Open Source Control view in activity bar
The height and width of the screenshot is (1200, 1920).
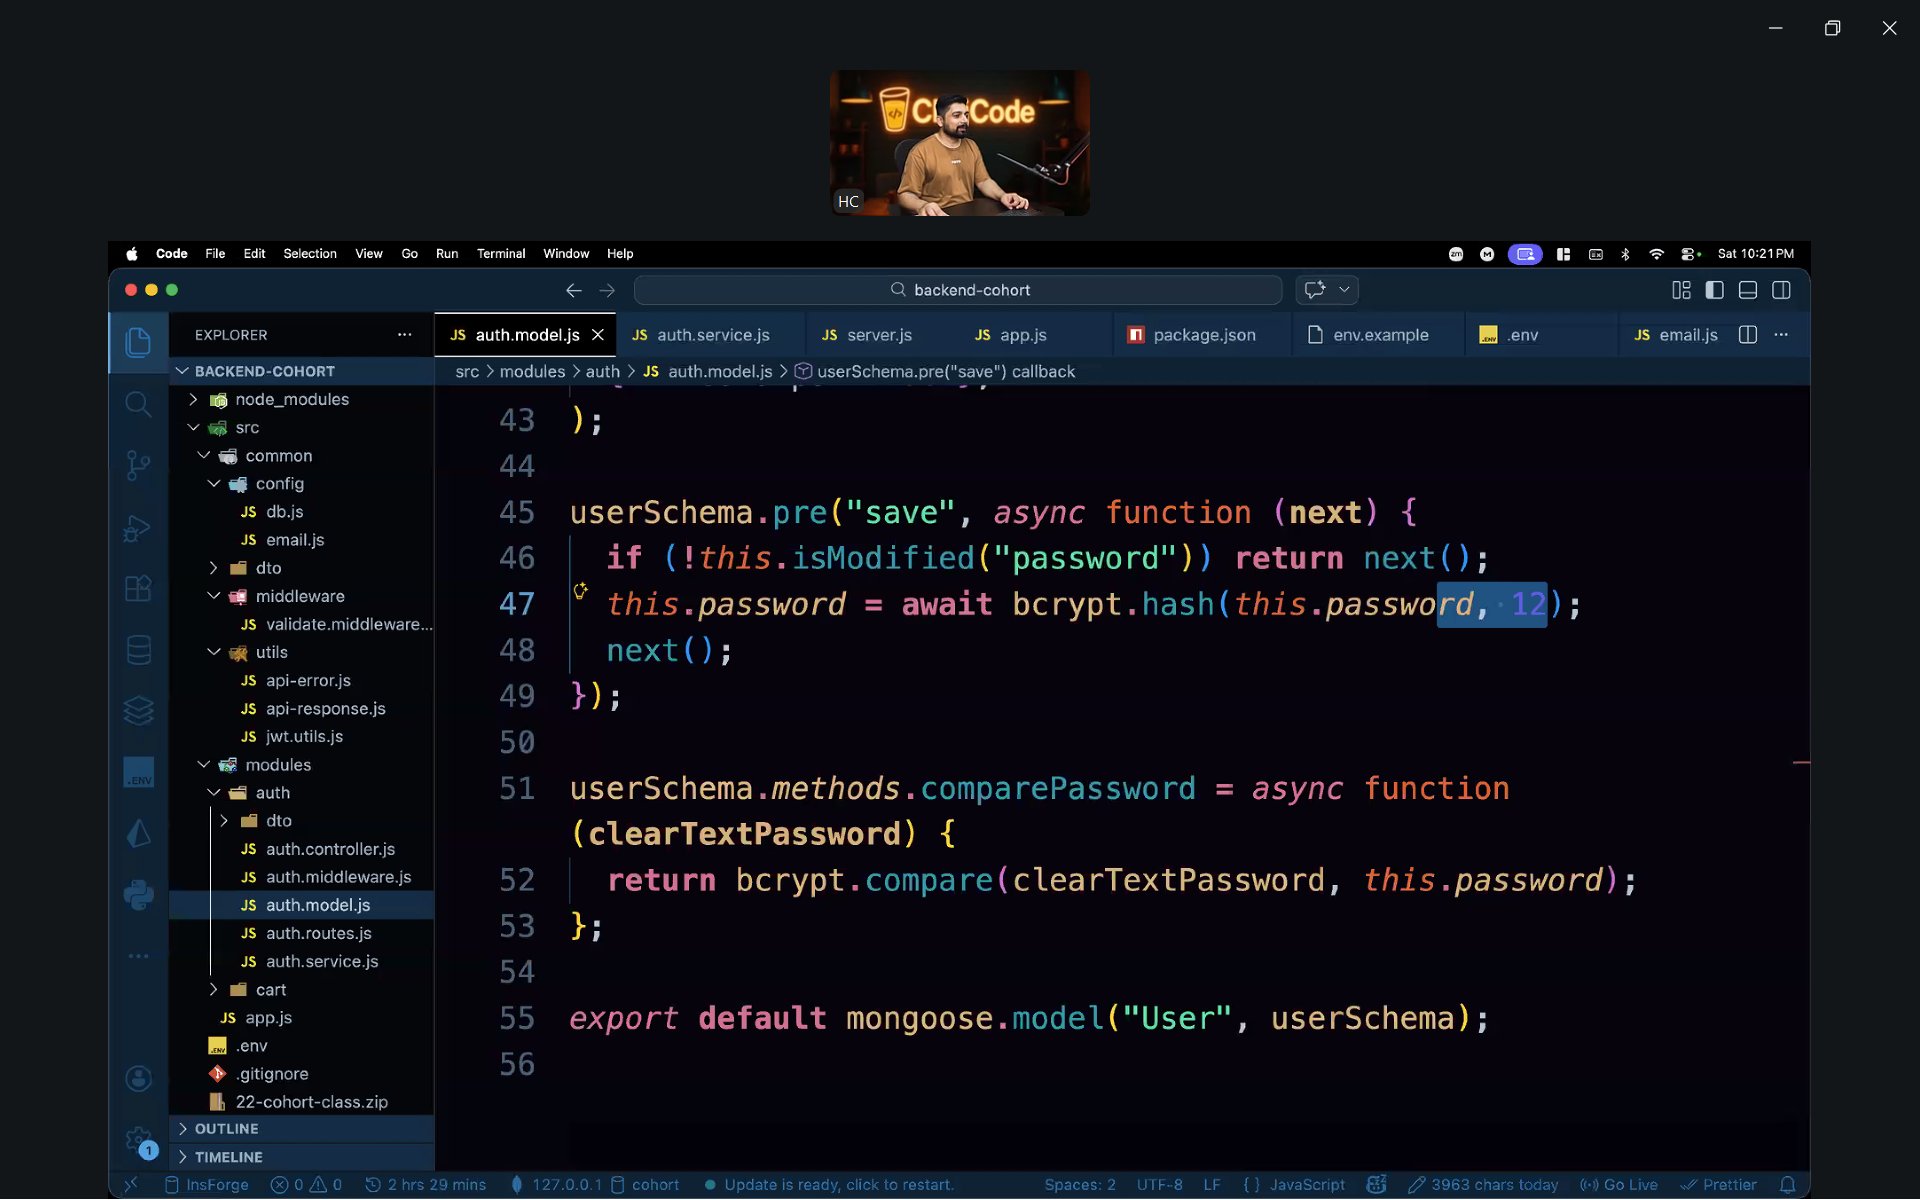[x=138, y=465]
